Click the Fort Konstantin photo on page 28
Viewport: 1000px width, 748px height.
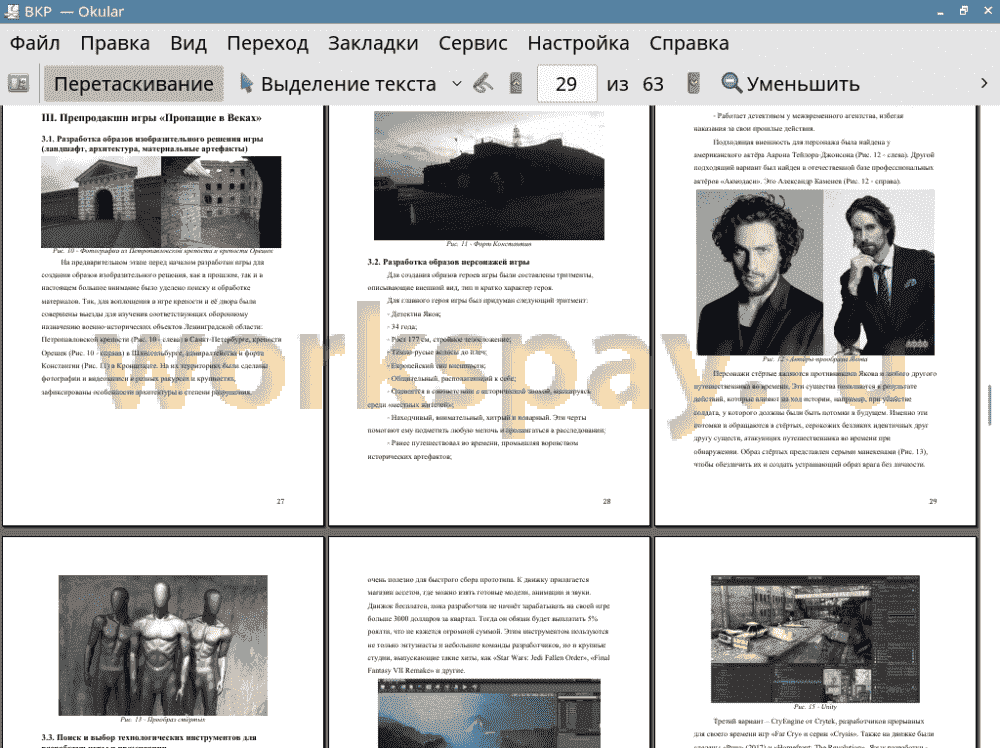(x=489, y=175)
